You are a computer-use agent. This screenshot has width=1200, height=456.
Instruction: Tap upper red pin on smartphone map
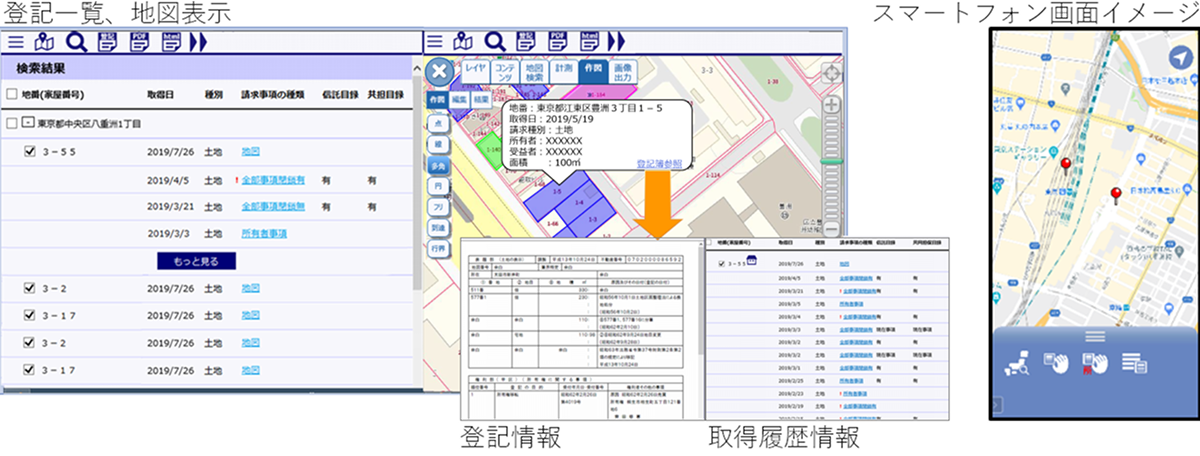[1066, 167]
